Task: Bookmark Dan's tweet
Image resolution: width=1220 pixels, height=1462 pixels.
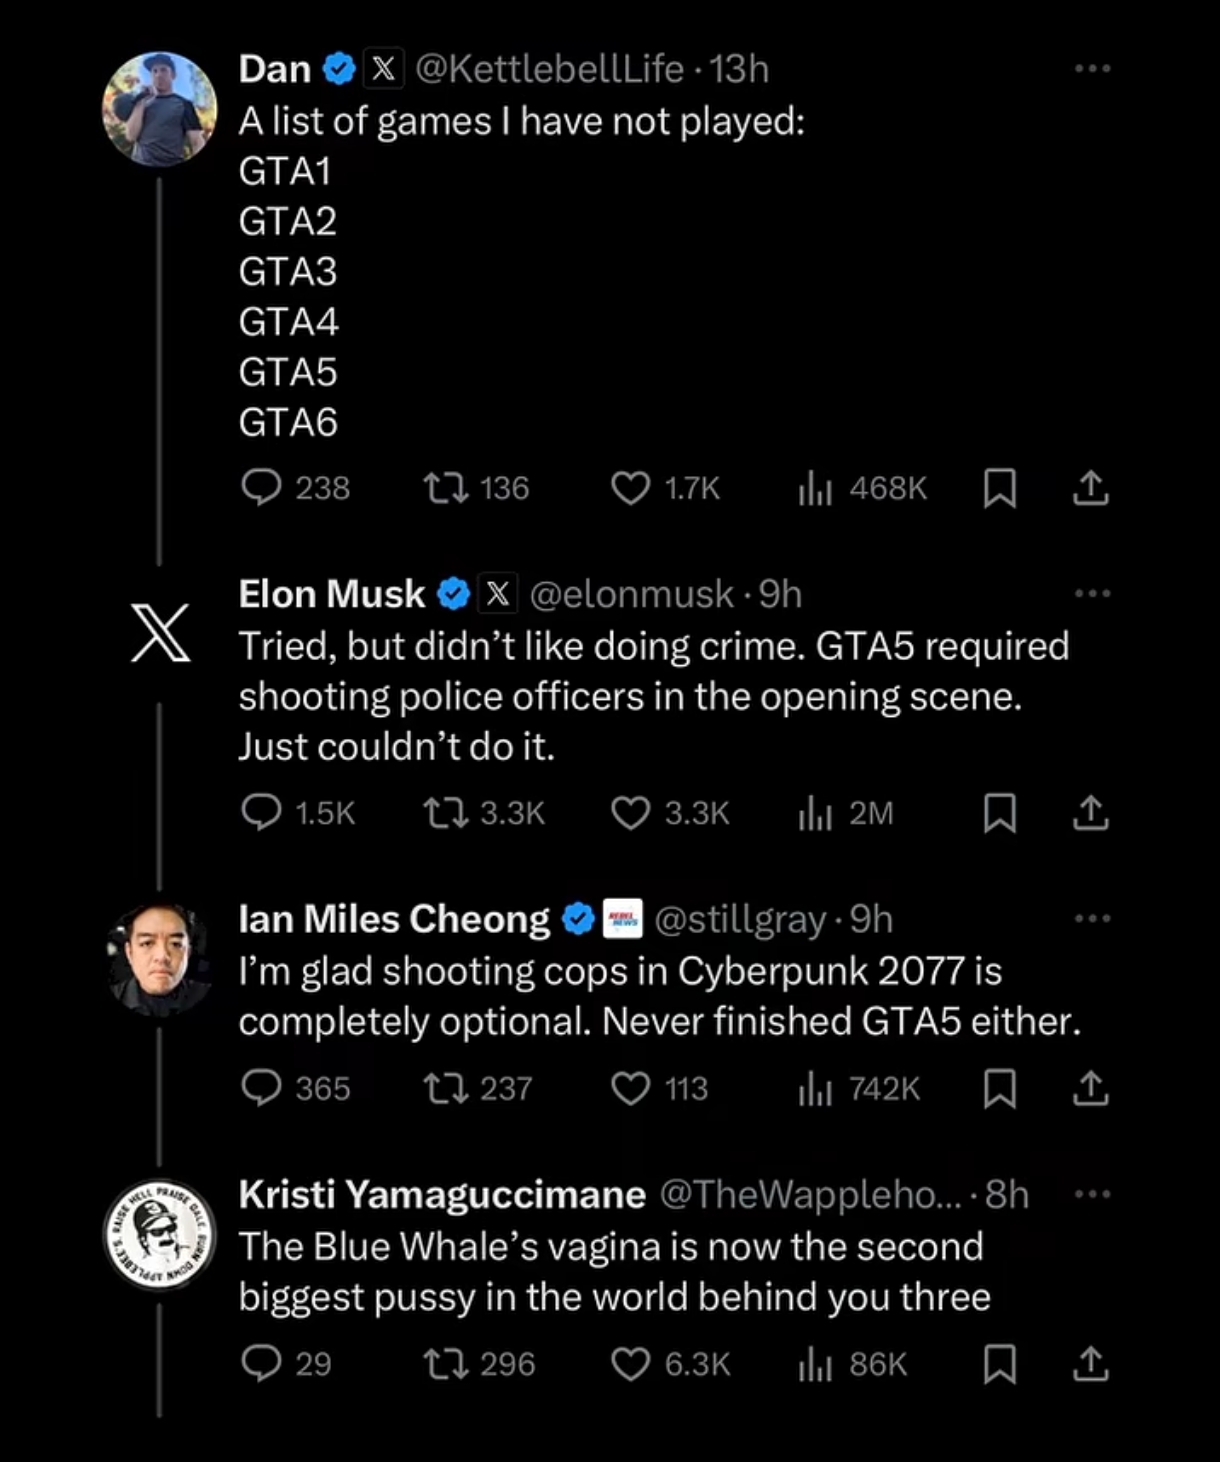Action: (x=1000, y=488)
